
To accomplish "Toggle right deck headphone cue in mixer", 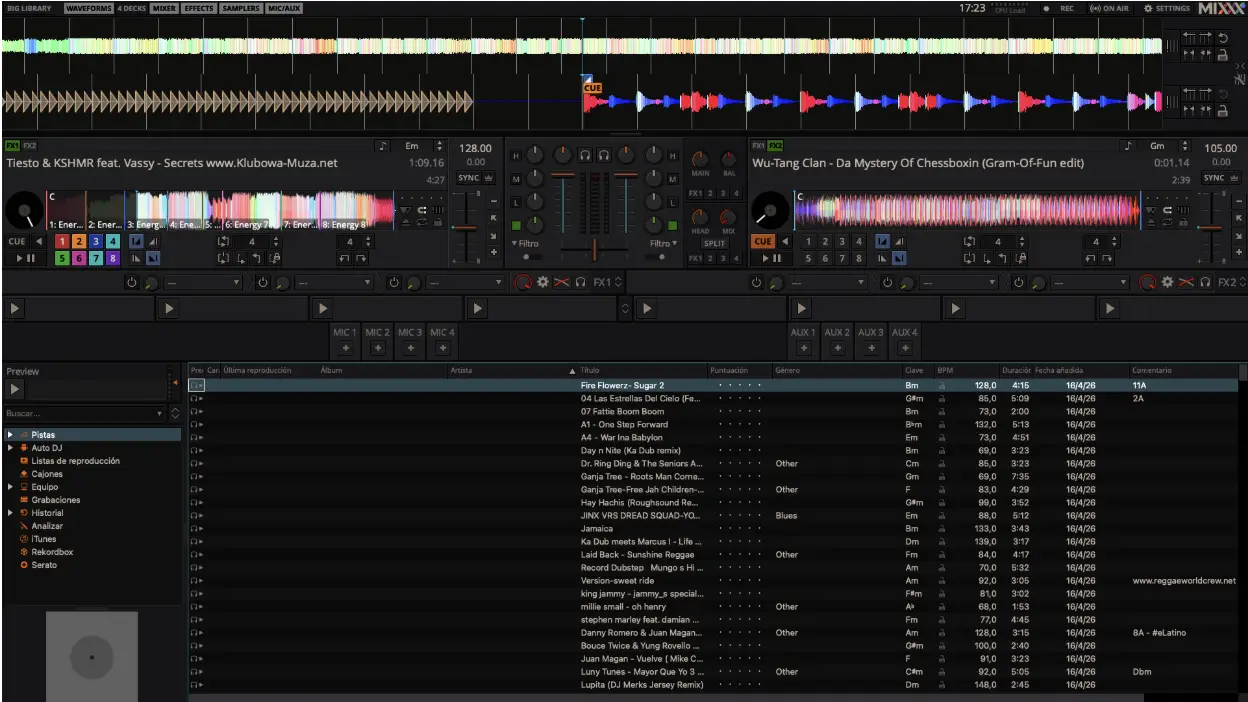I will (x=604, y=155).
